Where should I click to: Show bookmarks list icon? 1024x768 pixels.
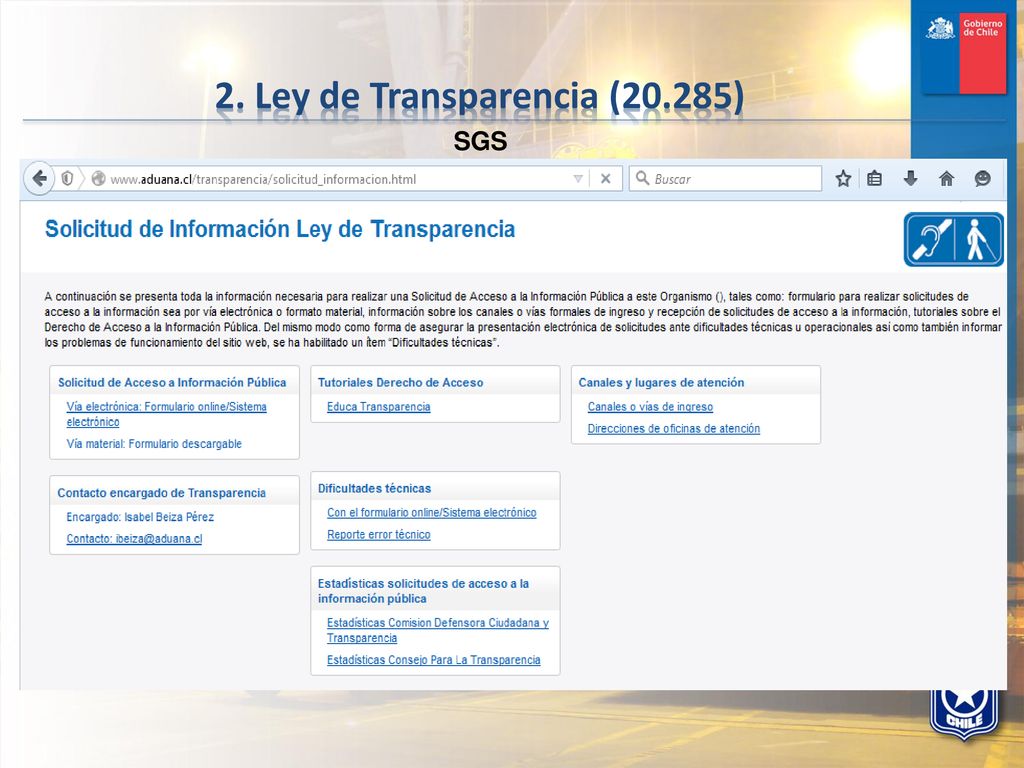(x=874, y=178)
